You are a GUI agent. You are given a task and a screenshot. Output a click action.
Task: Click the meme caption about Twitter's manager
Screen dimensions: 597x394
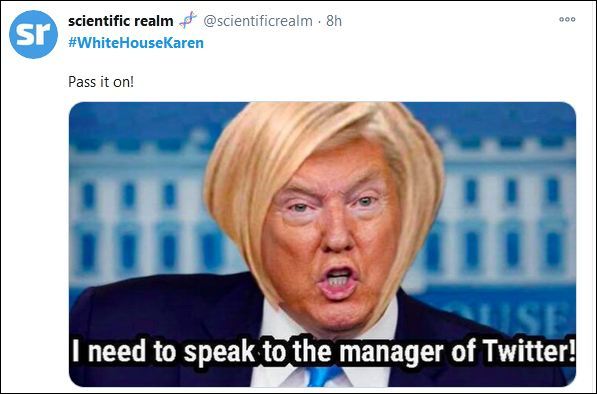pos(323,351)
